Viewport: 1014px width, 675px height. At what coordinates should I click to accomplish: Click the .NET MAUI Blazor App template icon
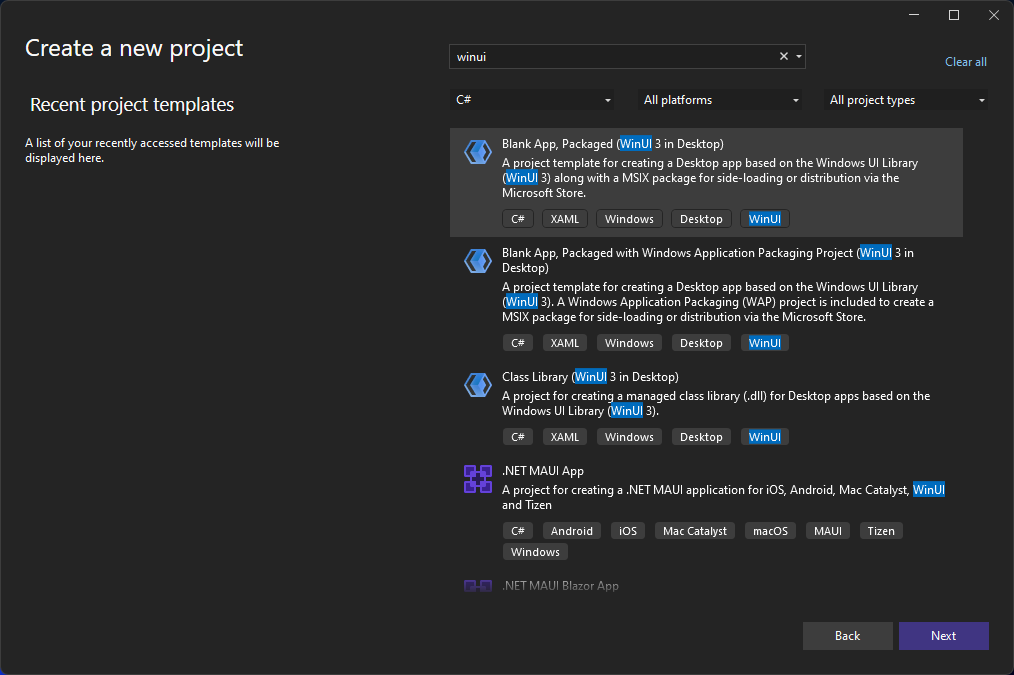coord(477,586)
